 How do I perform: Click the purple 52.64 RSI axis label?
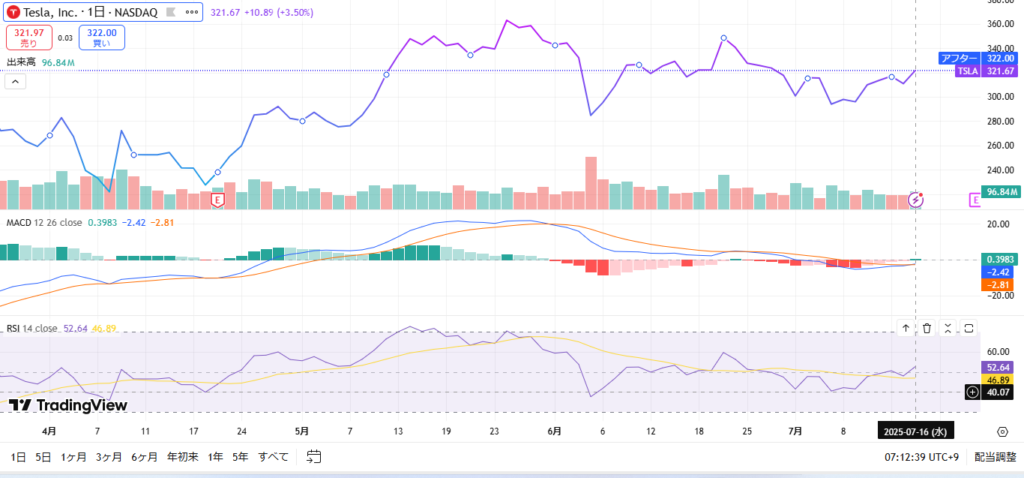tap(1000, 366)
